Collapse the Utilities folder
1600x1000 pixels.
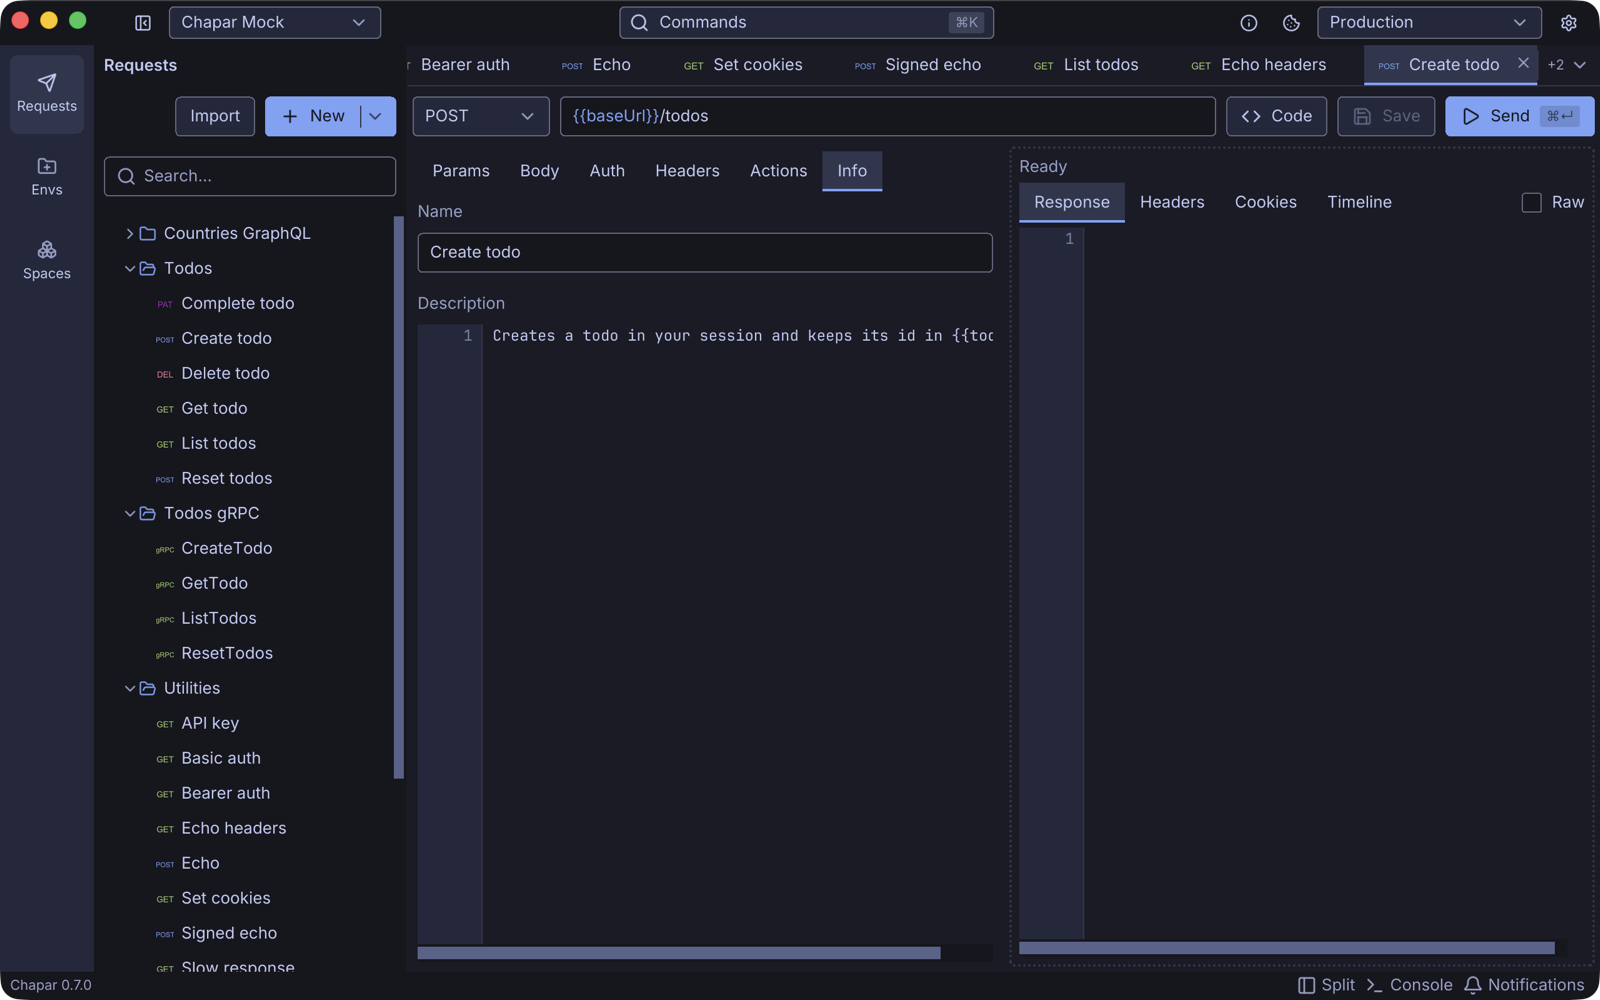click(130, 688)
